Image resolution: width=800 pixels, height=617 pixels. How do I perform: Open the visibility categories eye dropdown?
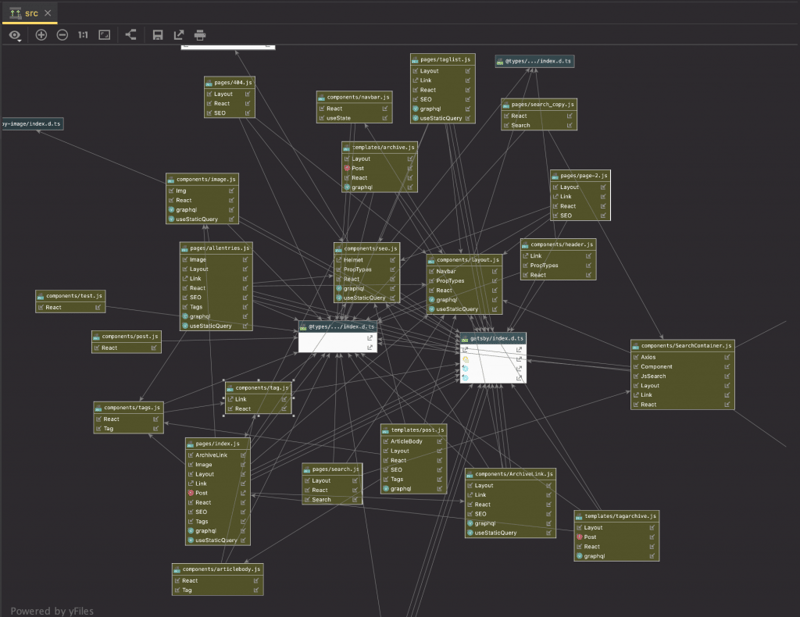[x=15, y=35]
